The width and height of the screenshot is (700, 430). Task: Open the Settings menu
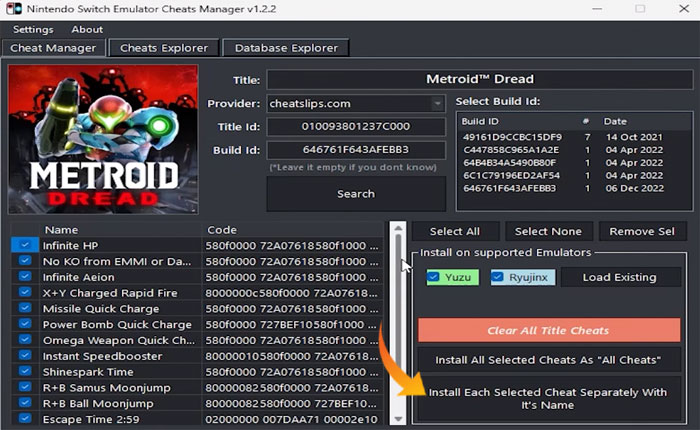pyautogui.click(x=33, y=29)
